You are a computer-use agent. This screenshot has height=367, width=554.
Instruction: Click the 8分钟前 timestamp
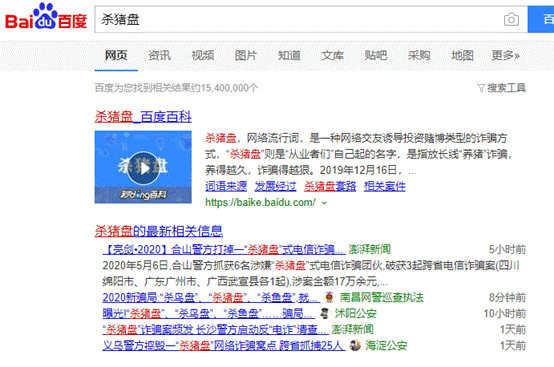pyautogui.click(x=507, y=297)
